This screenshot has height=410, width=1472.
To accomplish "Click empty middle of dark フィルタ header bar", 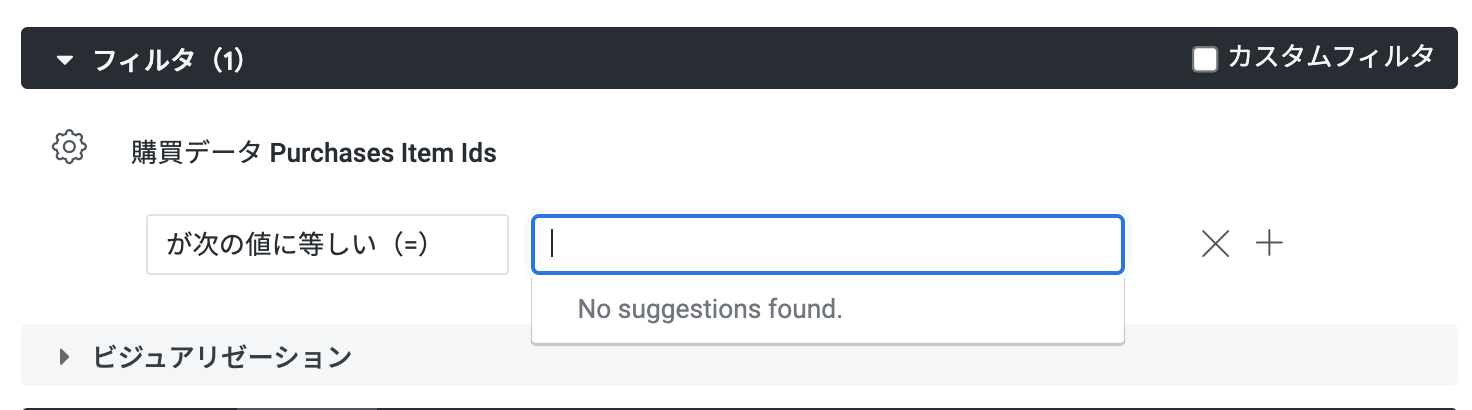I will (x=700, y=59).
